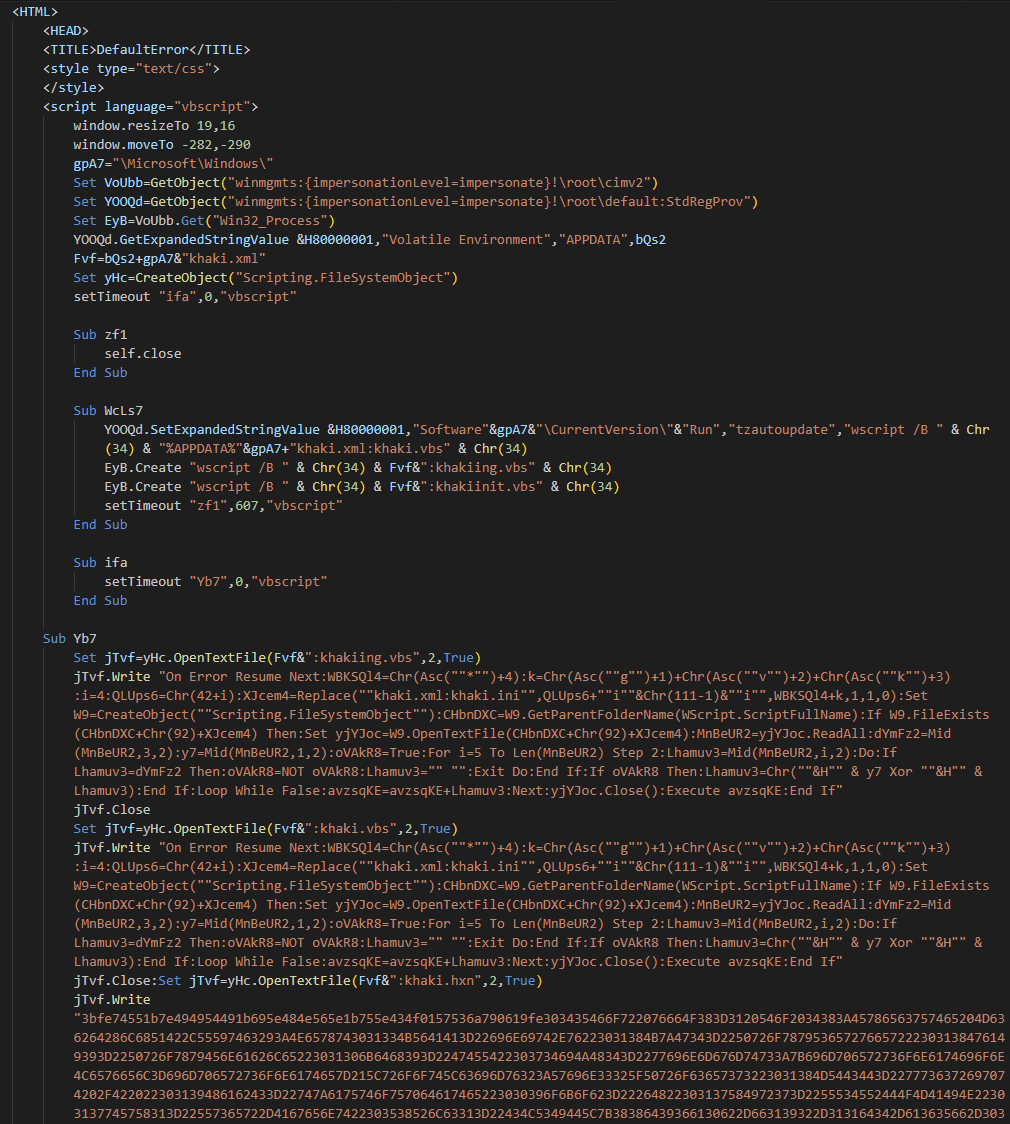Click the Sub Yb7 declaration
Screen dimensions: 1010x1124
point(70,639)
